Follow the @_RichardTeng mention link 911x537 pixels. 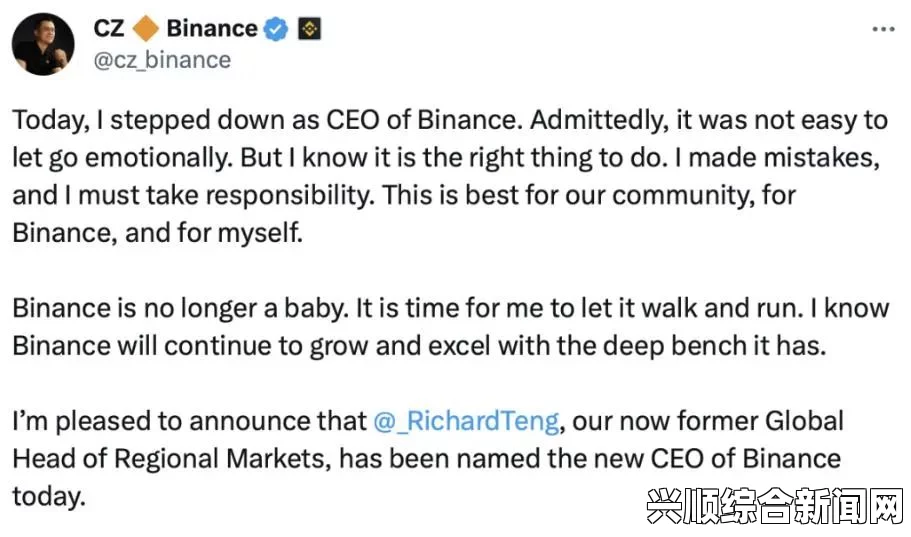coord(466,421)
